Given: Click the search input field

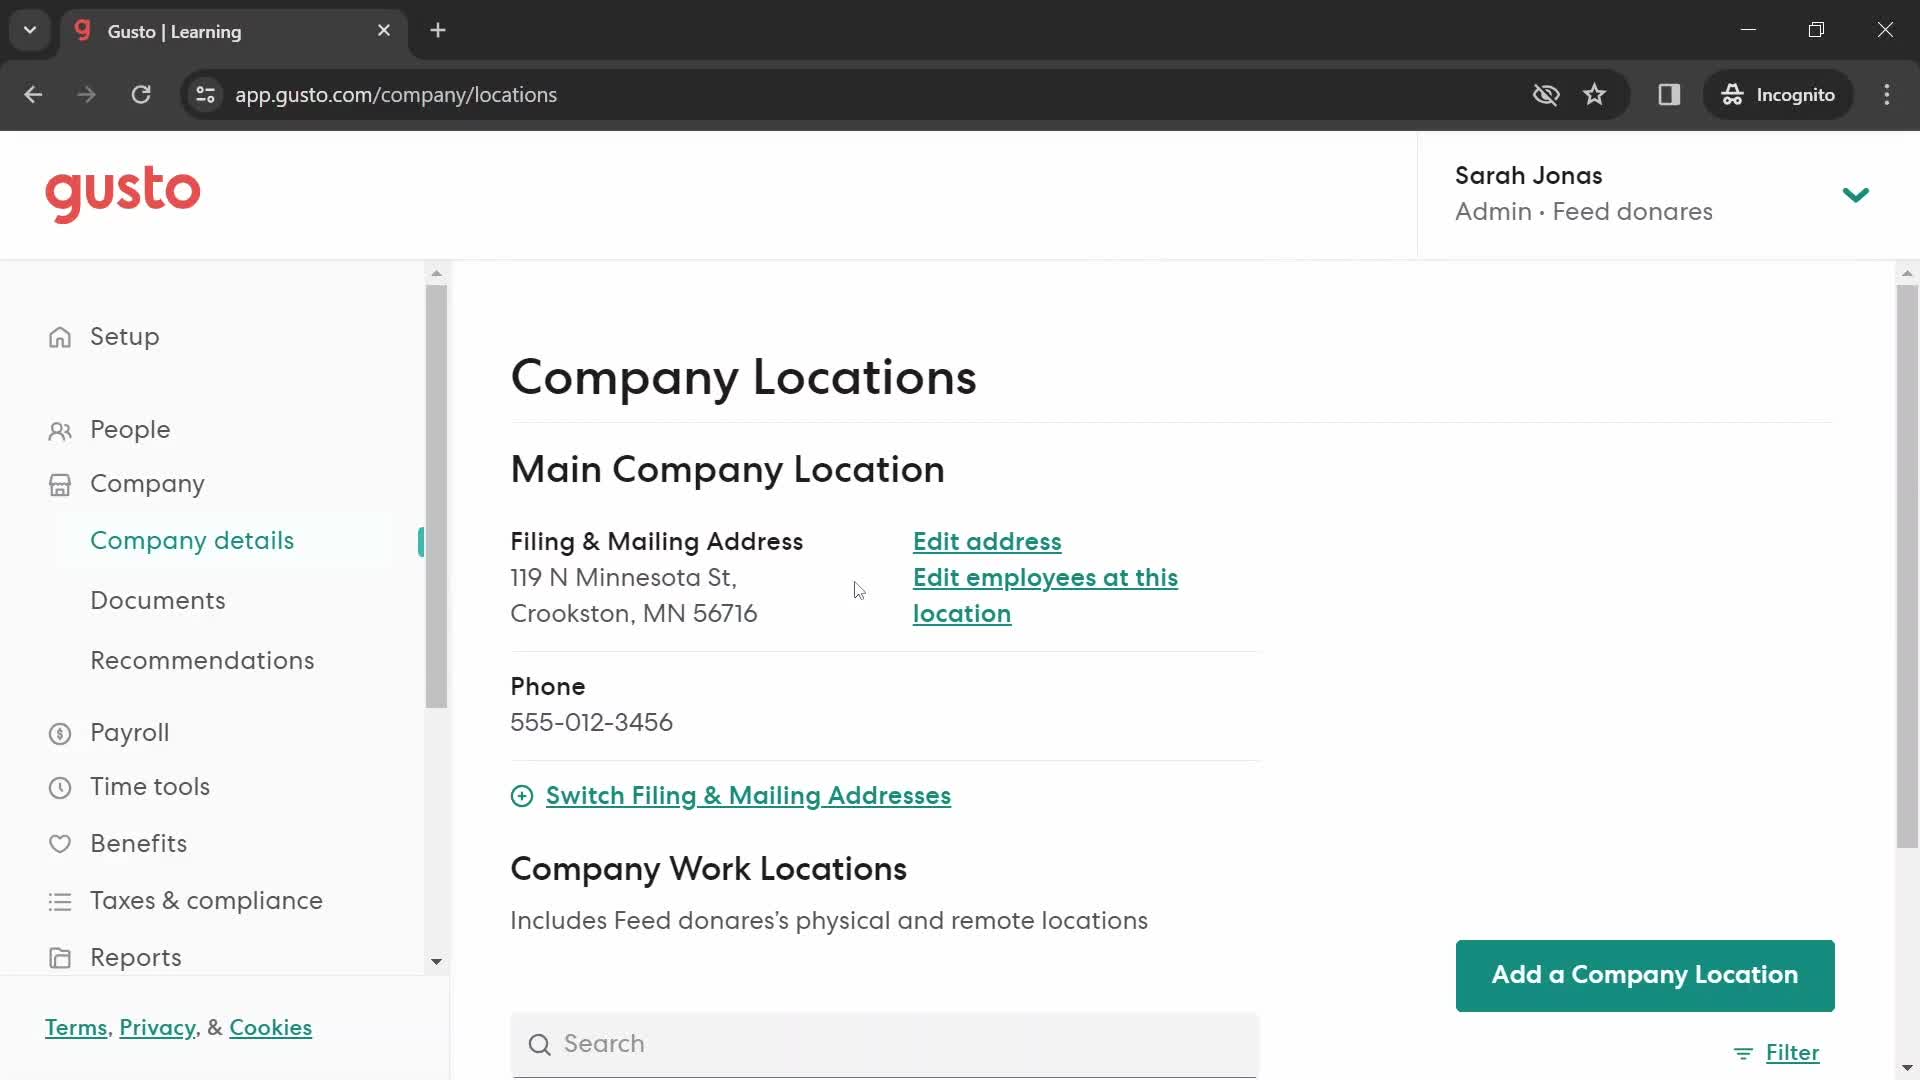Looking at the screenshot, I should (884, 1043).
